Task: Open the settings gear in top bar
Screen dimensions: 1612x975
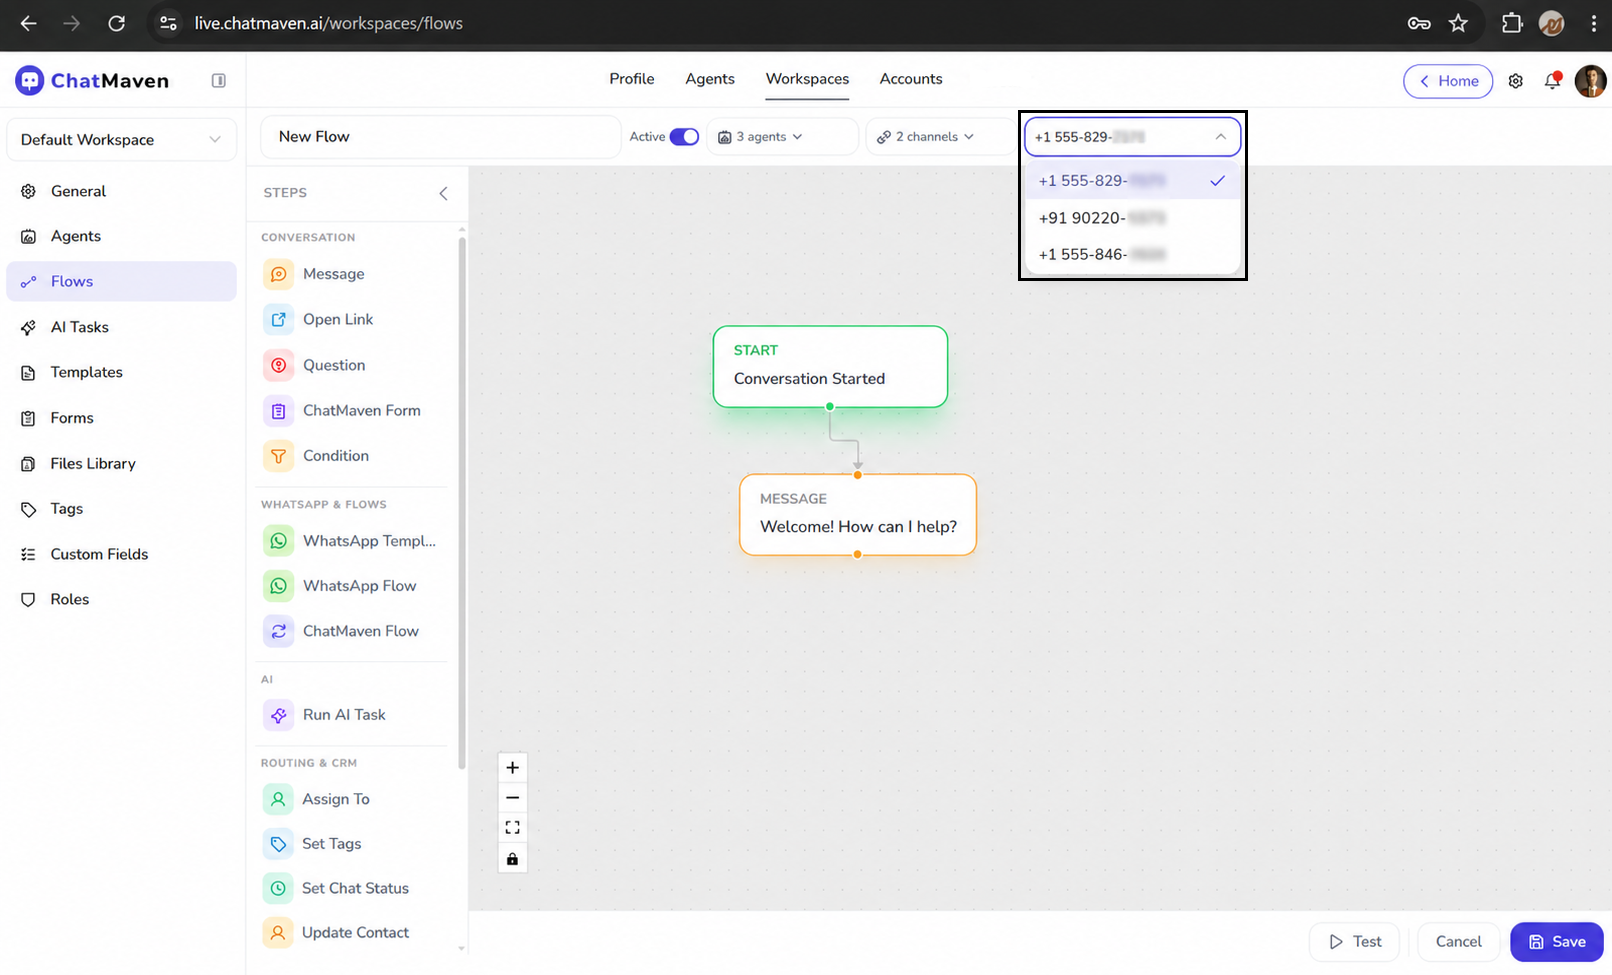Action: coord(1516,81)
